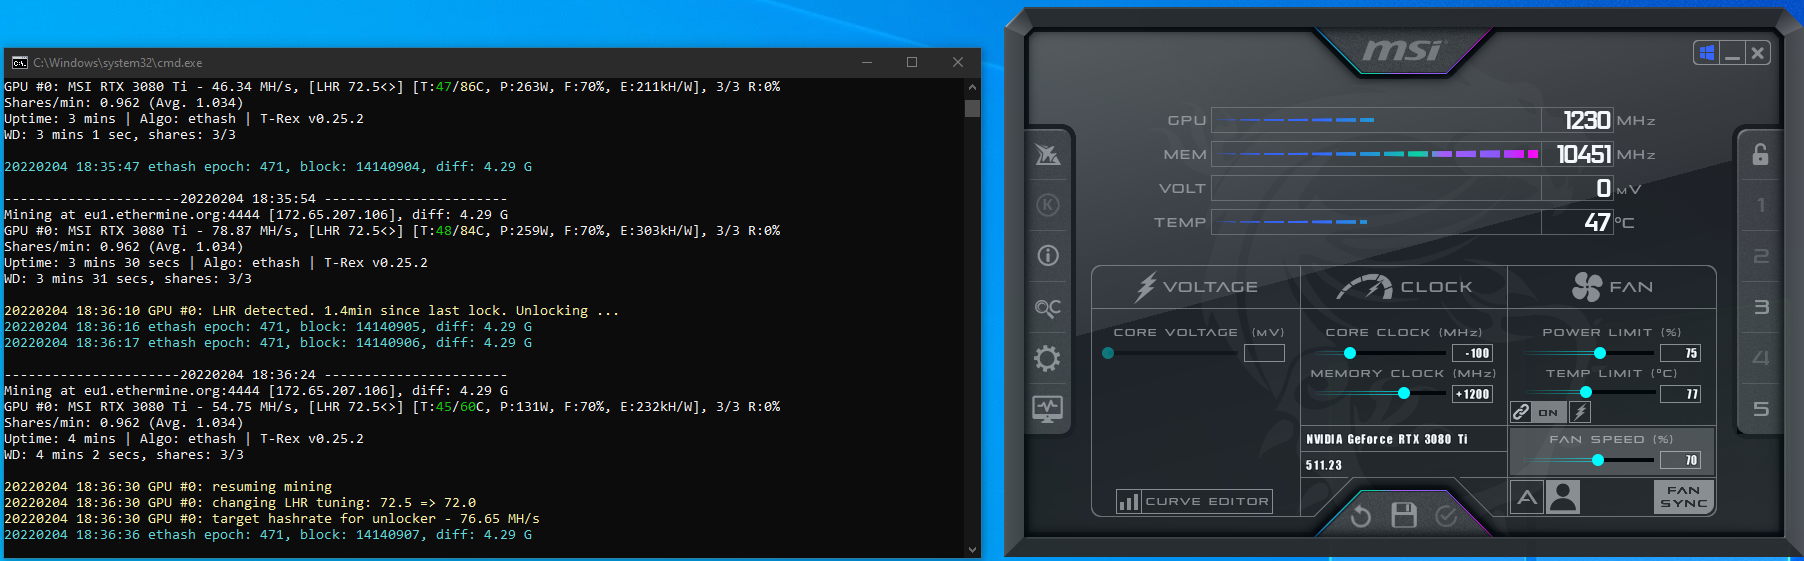The height and width of the screenshot is (561, 1804).
Task: Click the Fan Speed value field 70
Action: pos(1680,460)
